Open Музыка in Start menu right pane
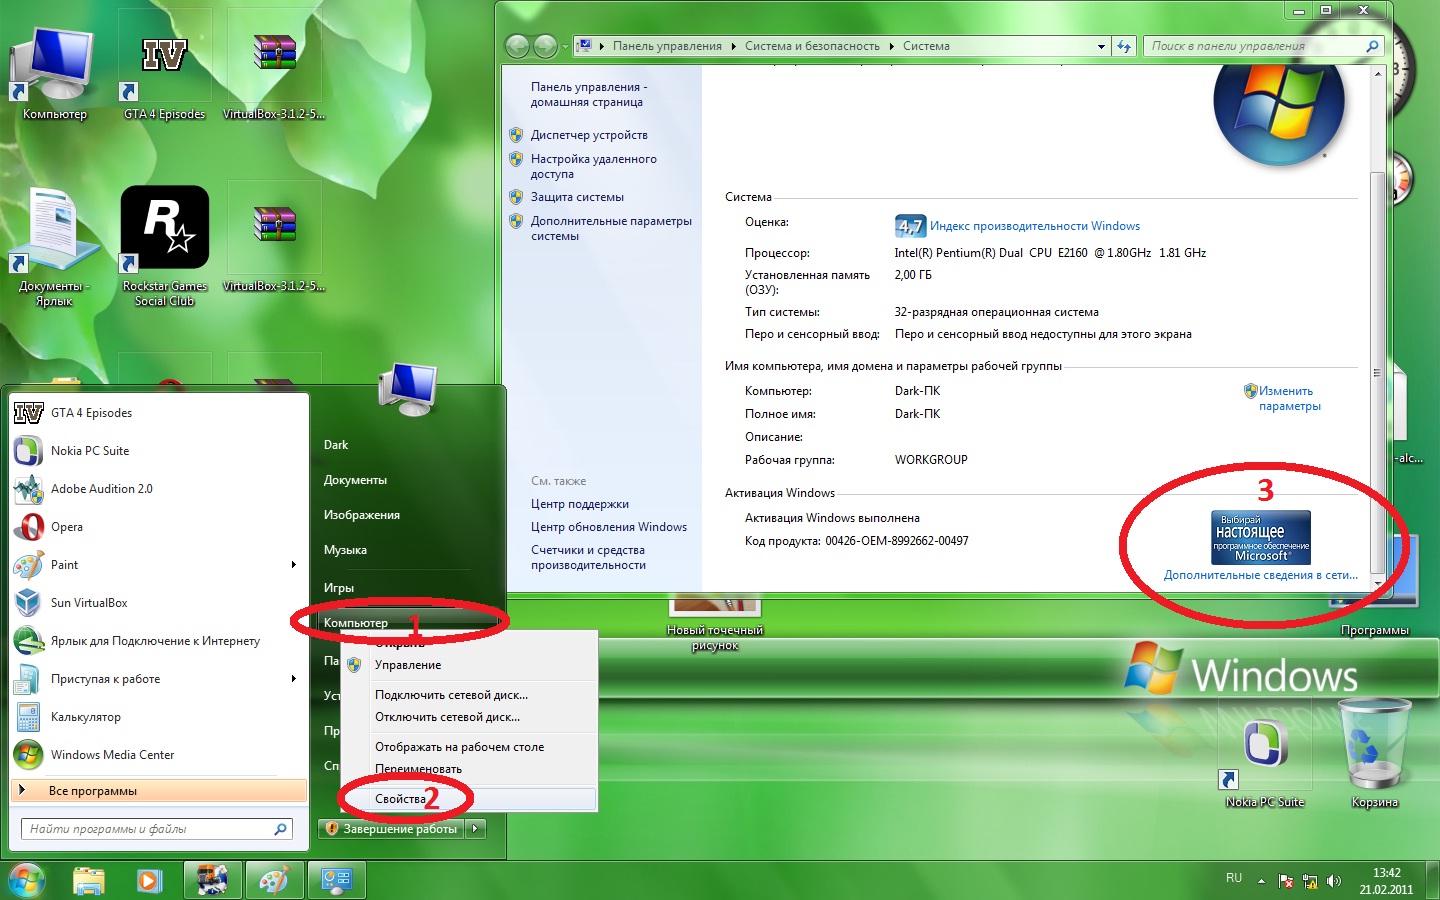Screen dimensions: 1440x900 [x=345, y=550]
